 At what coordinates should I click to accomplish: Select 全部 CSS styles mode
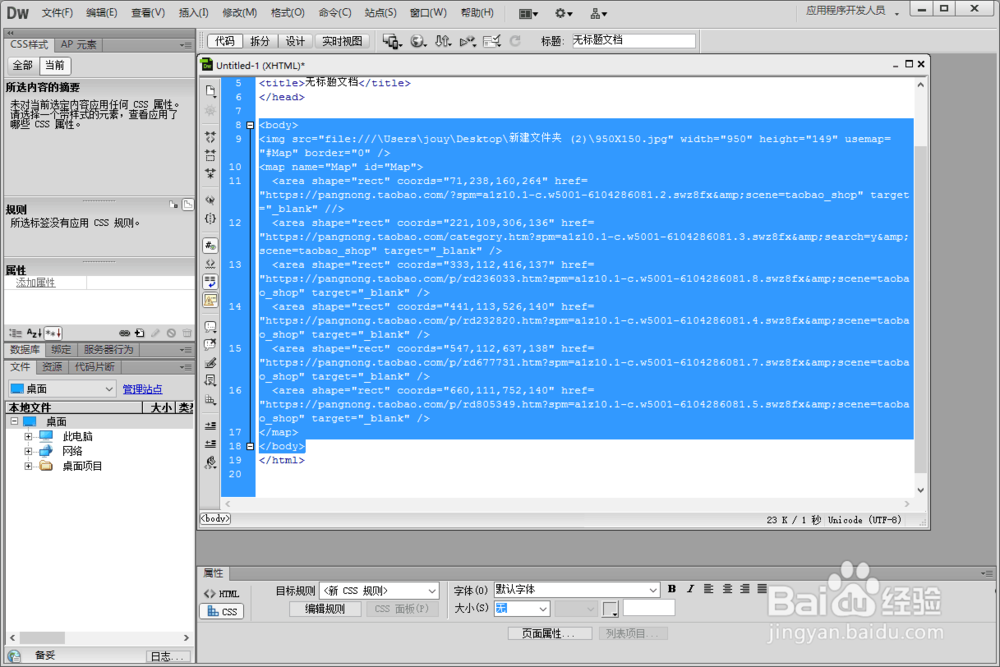[22, 65]
